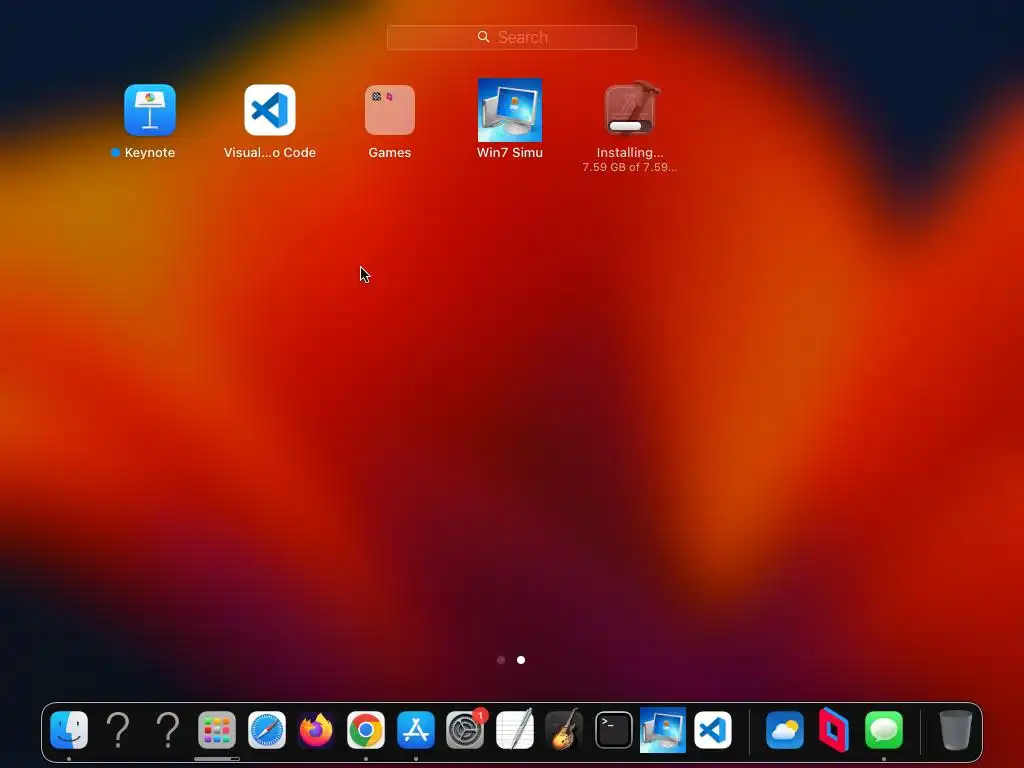Launch Visual Studio Code from Launchpad
The height and width of the screenshot is (768, 1024).
pyautogui.click(x=270, y=110)
